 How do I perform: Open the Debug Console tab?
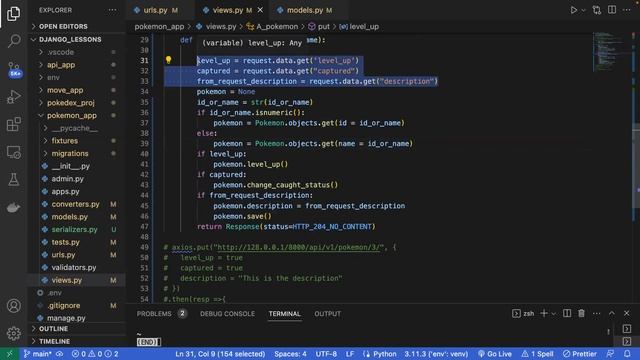click(x=227, y=313)
